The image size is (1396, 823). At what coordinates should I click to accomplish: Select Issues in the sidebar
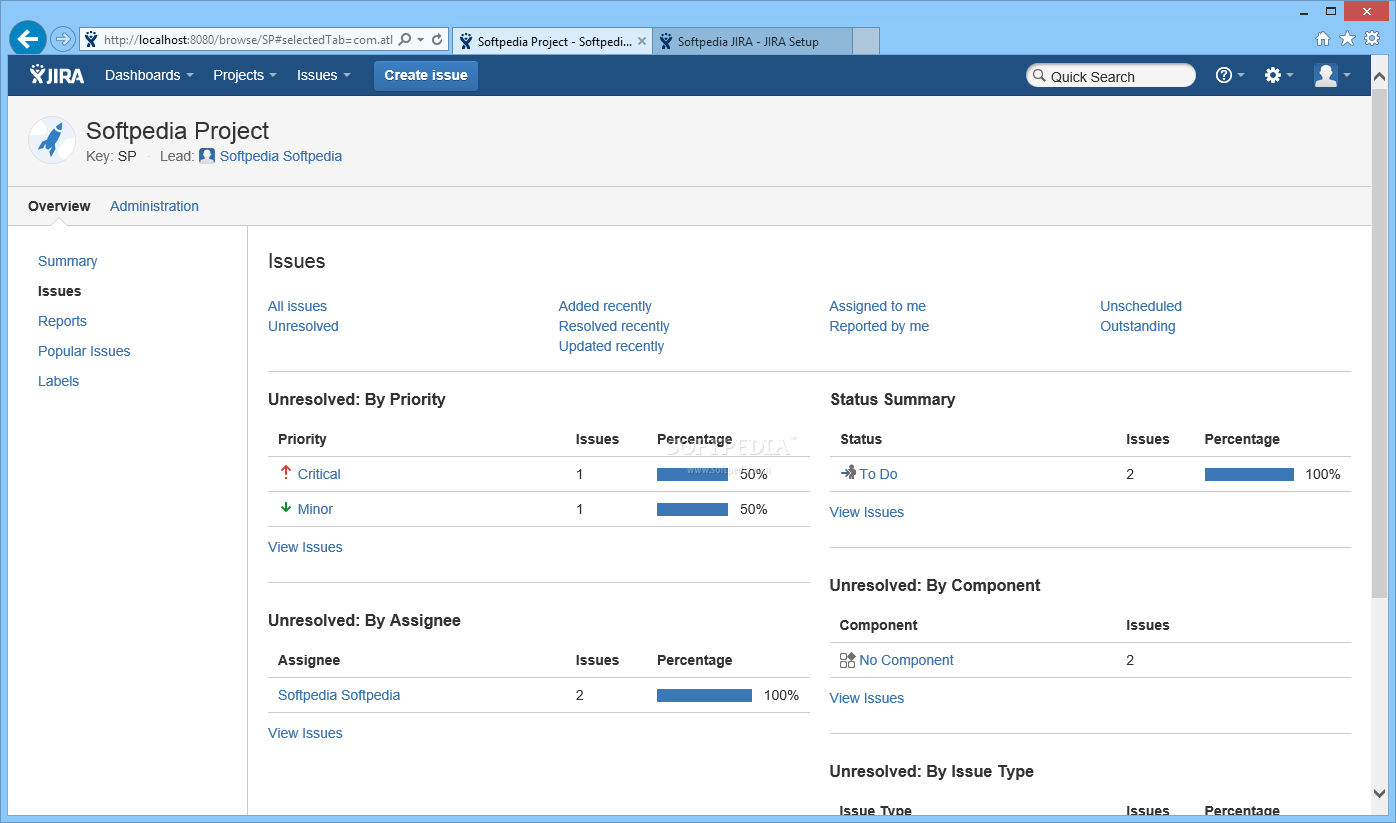point(60,291)
